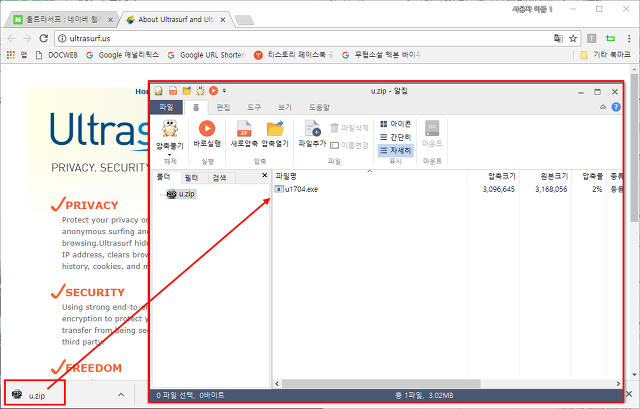Open Chrome three-dot menu
This screenshot has height=409, width=640.
pos(629,38)
